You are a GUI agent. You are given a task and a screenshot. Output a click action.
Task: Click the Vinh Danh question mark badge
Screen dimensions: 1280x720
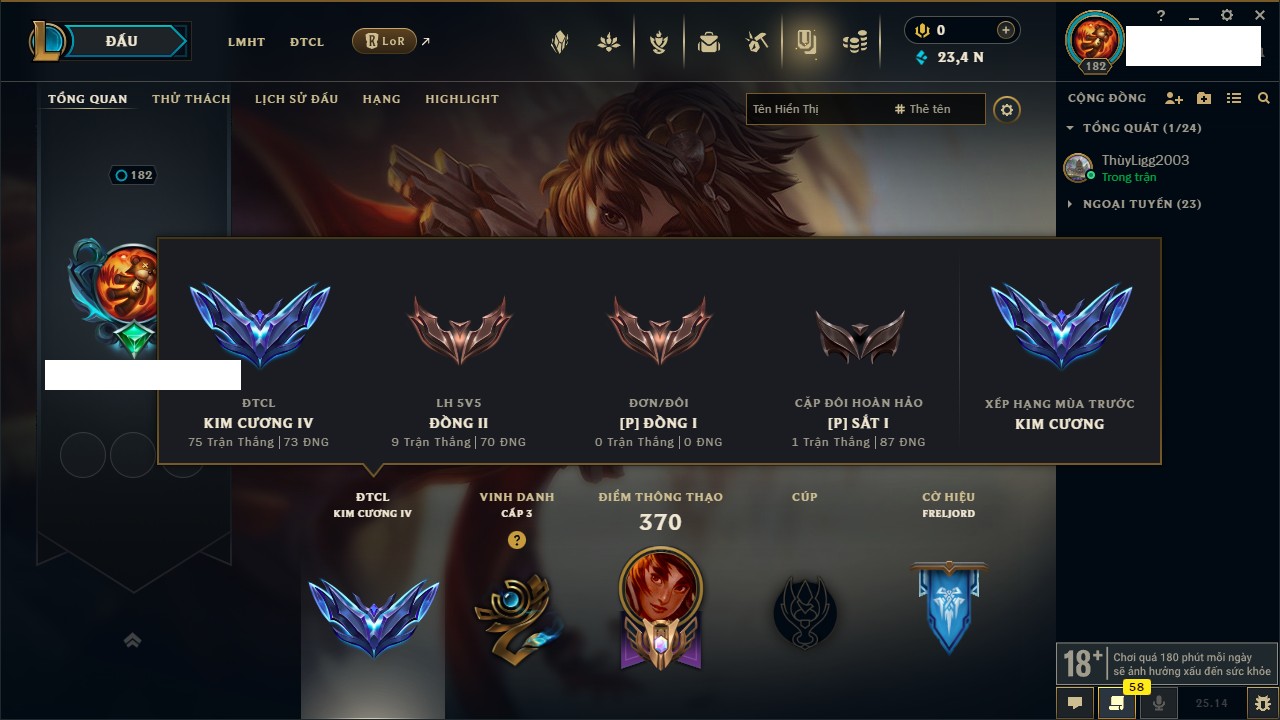tap(516, 540)
